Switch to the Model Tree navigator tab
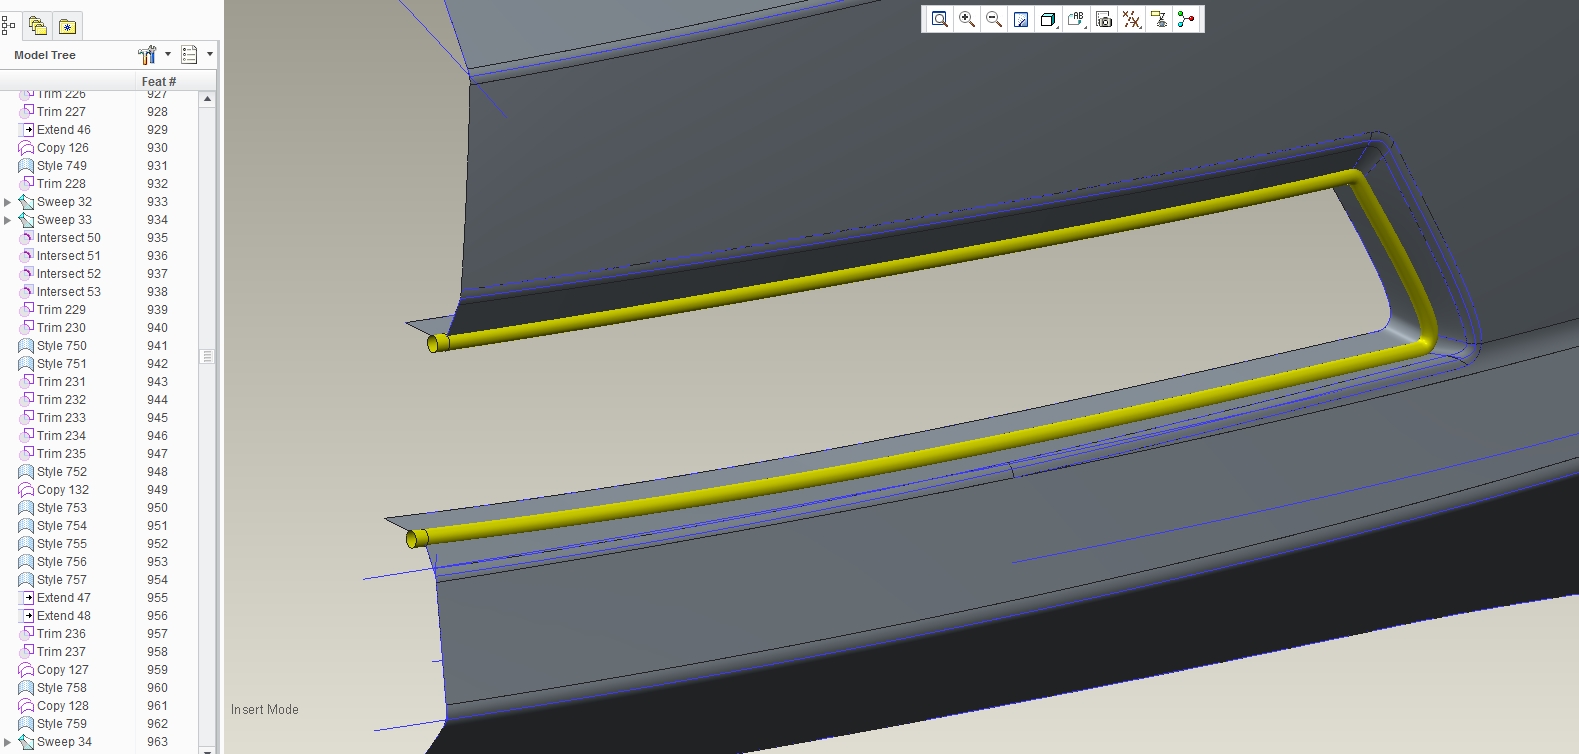Image resolution: width=1579 pixels, height=754 pixels. coord(9,26)
